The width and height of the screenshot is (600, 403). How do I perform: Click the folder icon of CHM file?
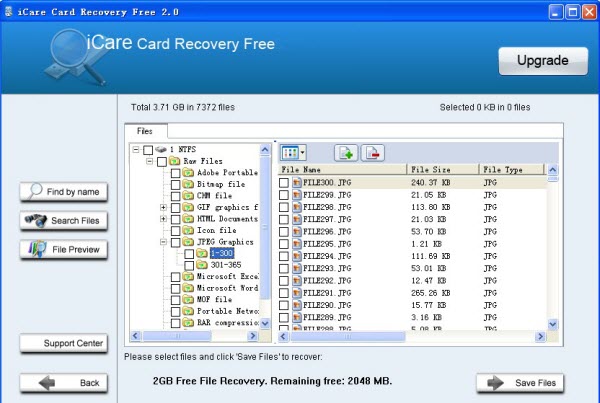(188, 196)
